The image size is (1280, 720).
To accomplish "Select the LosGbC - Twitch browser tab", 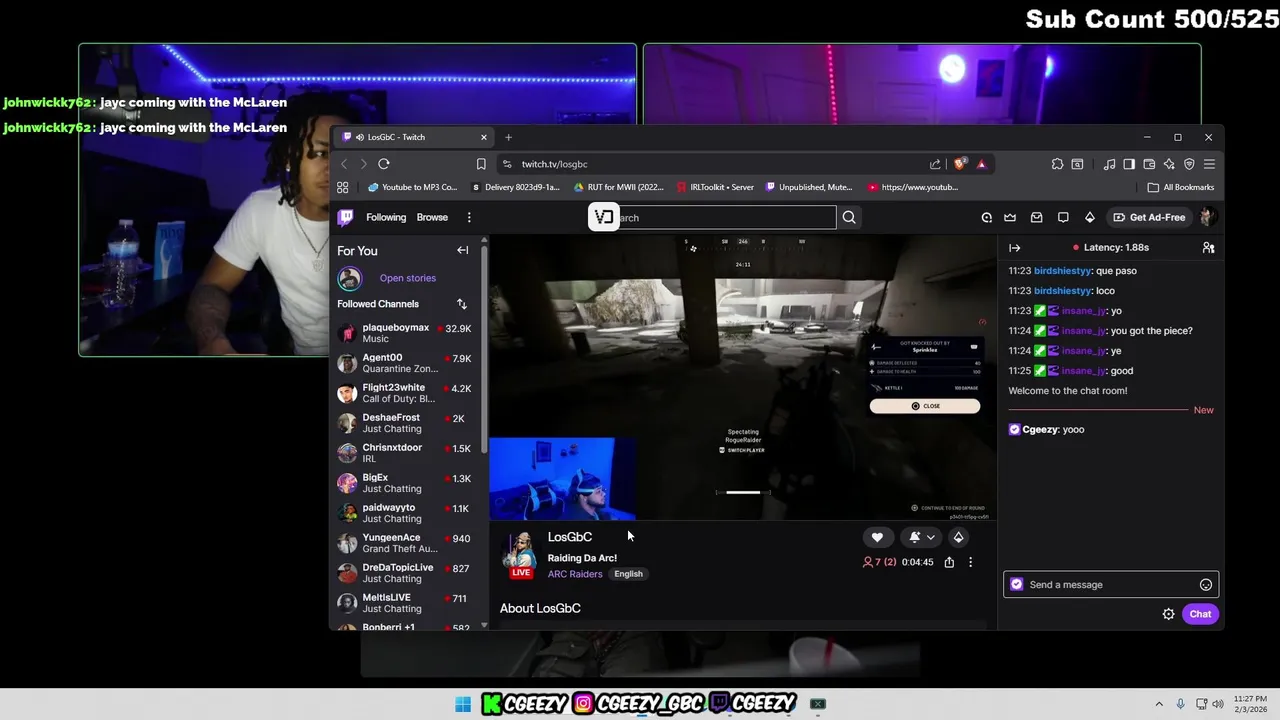I will pos(414,137).
